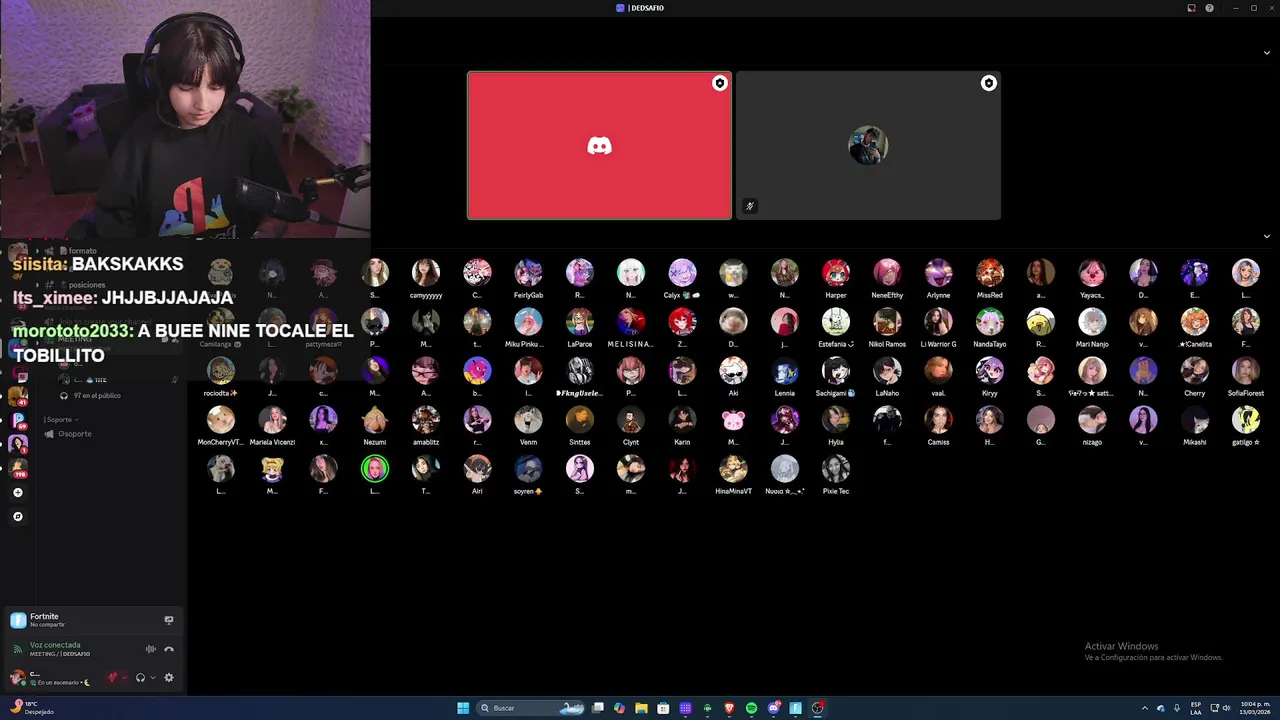
Task: View MissRed's avatar in audience
Action: pyautogui.click(x=990, y=273)
